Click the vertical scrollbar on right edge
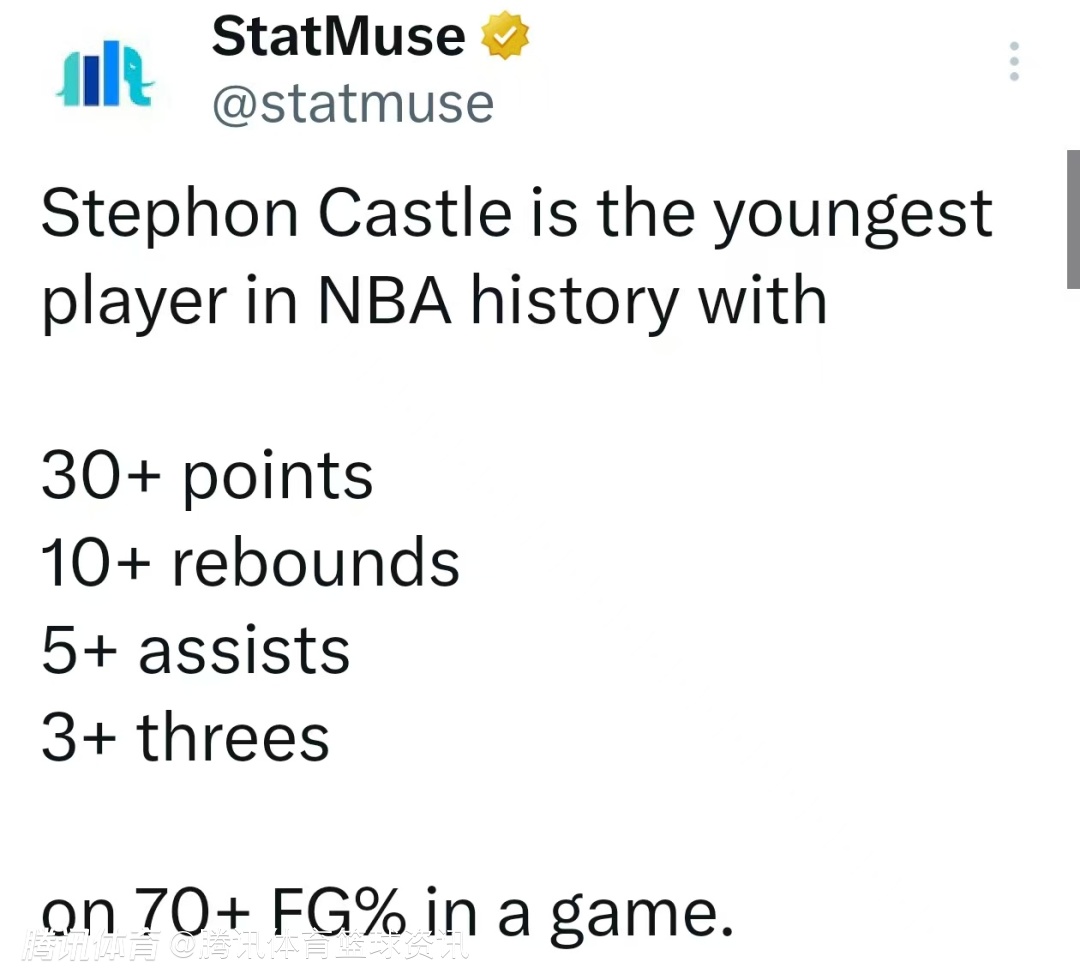1080x980 pixels. pos(1072,220)
